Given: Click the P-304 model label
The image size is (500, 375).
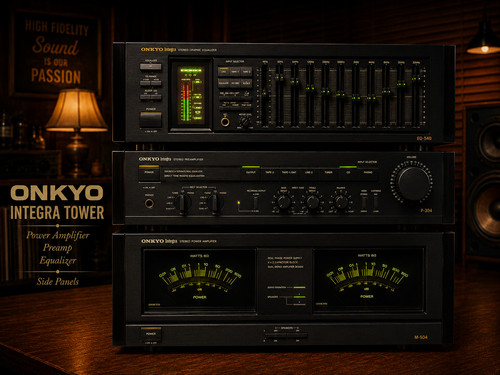Looking at the screenshot, I should (426, 211).
